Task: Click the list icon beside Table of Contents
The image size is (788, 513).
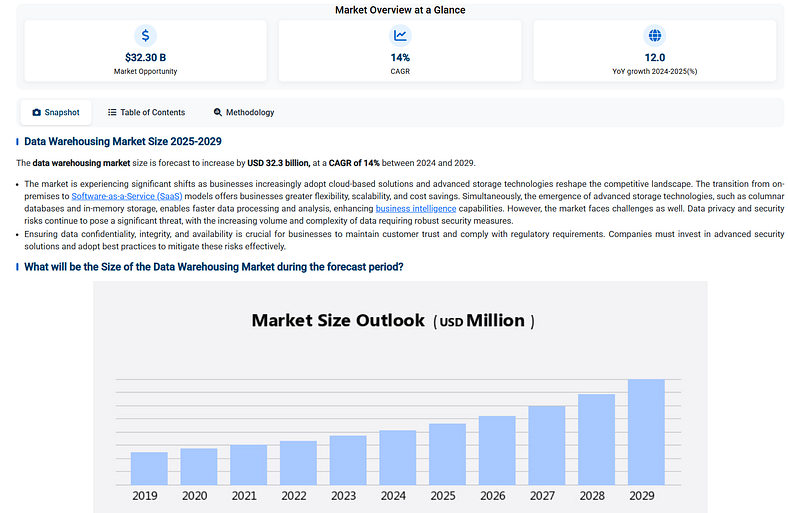Action: pyautogui.click(x=112, y=113)
